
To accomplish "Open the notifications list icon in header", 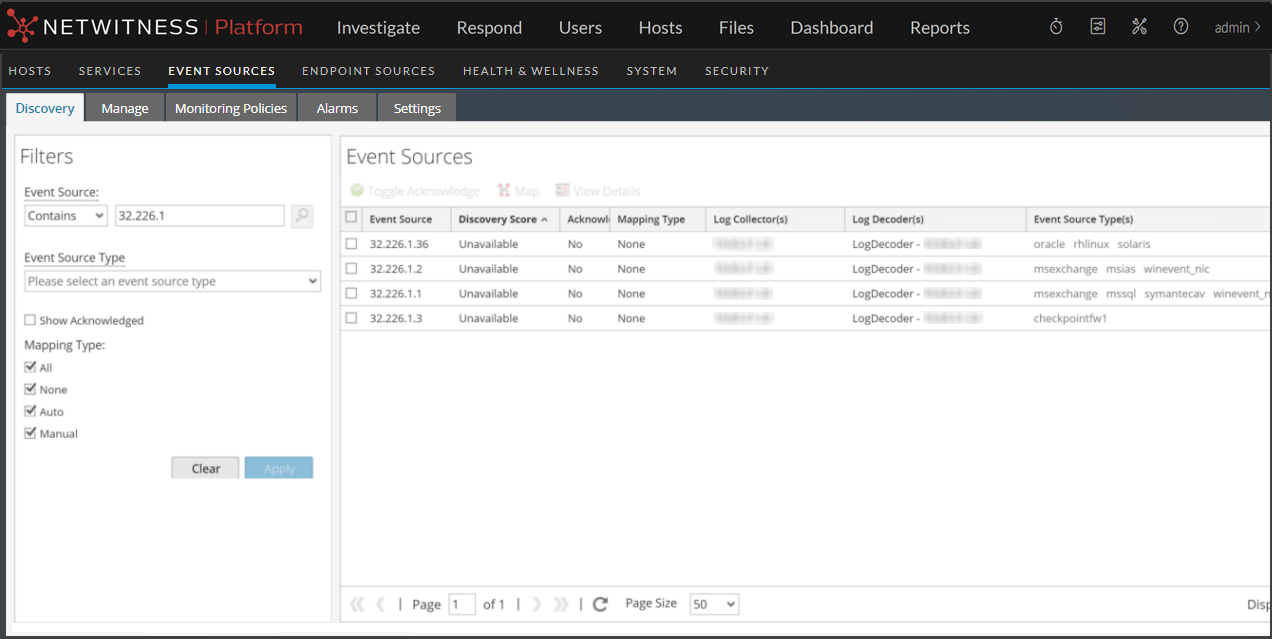I will (1098, 27).
